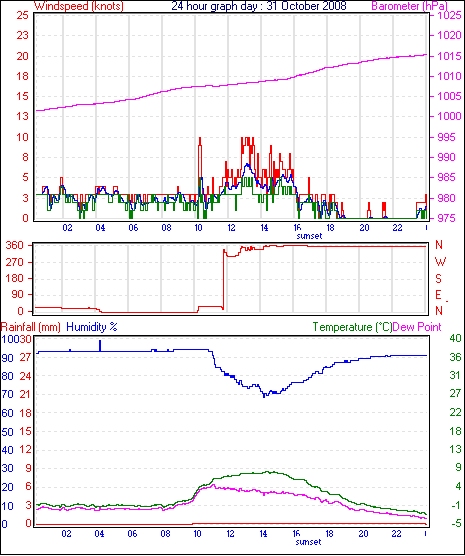The width and height of the screenshot is (465, 556).
Task: Click the sunset marker under wind graph
Action: tap(309, 236)
